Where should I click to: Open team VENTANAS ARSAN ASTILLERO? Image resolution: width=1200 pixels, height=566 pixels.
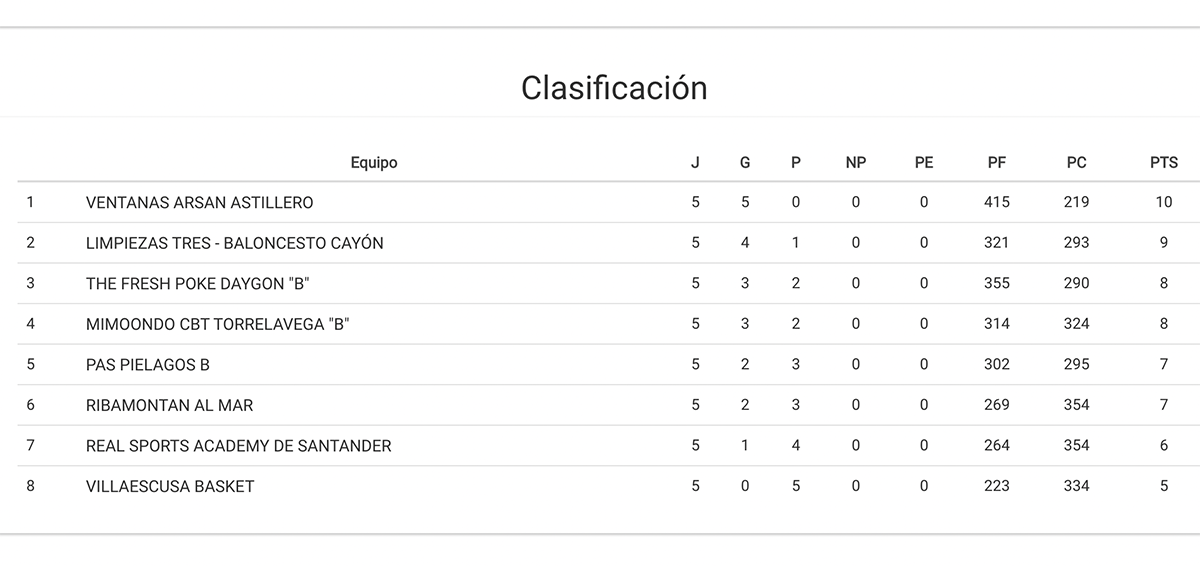(200, 202)
